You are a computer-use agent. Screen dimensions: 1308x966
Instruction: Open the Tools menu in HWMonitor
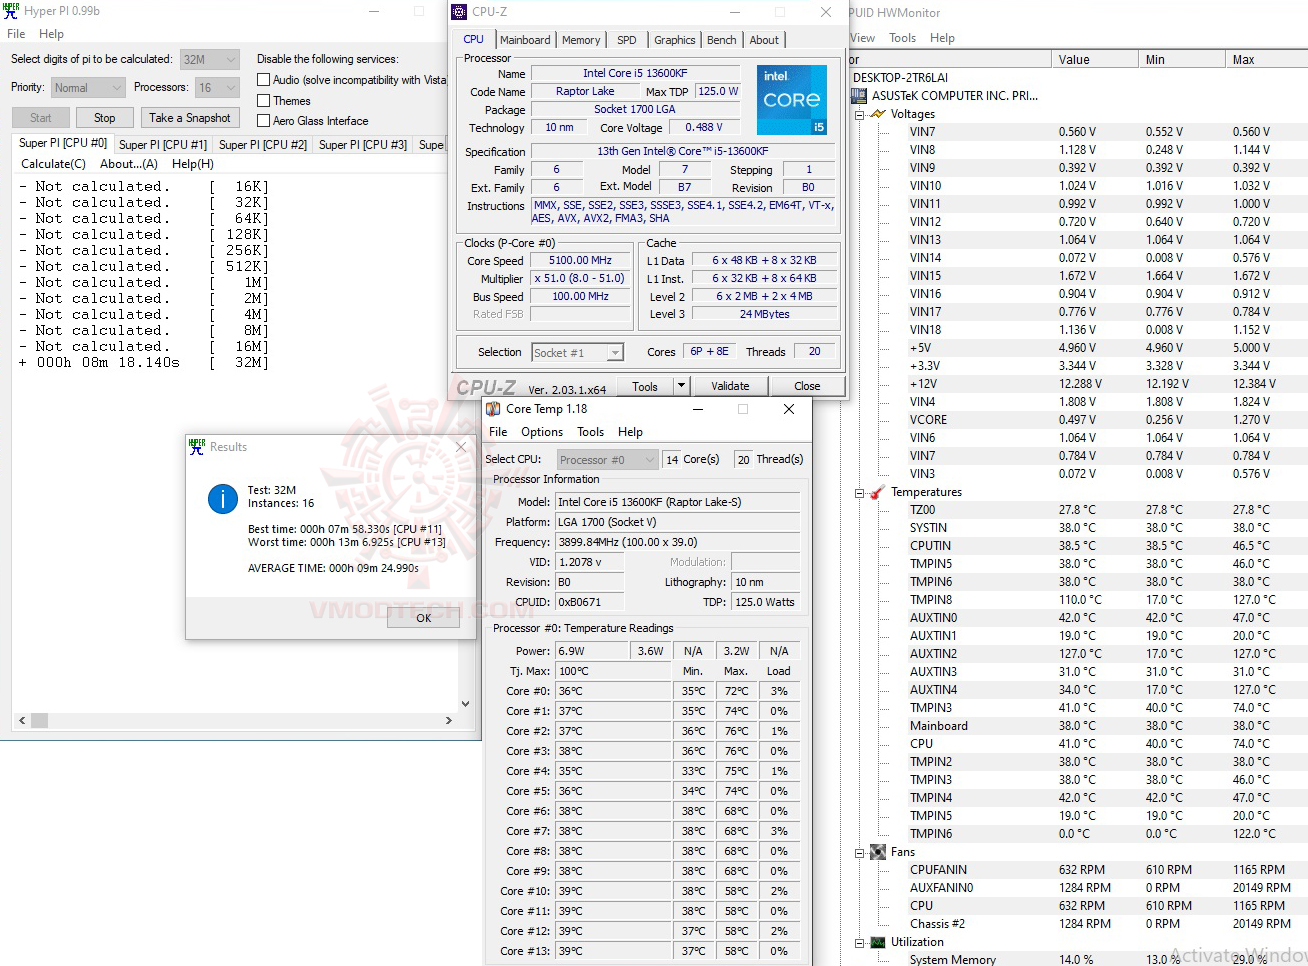(x=902, y=38)
